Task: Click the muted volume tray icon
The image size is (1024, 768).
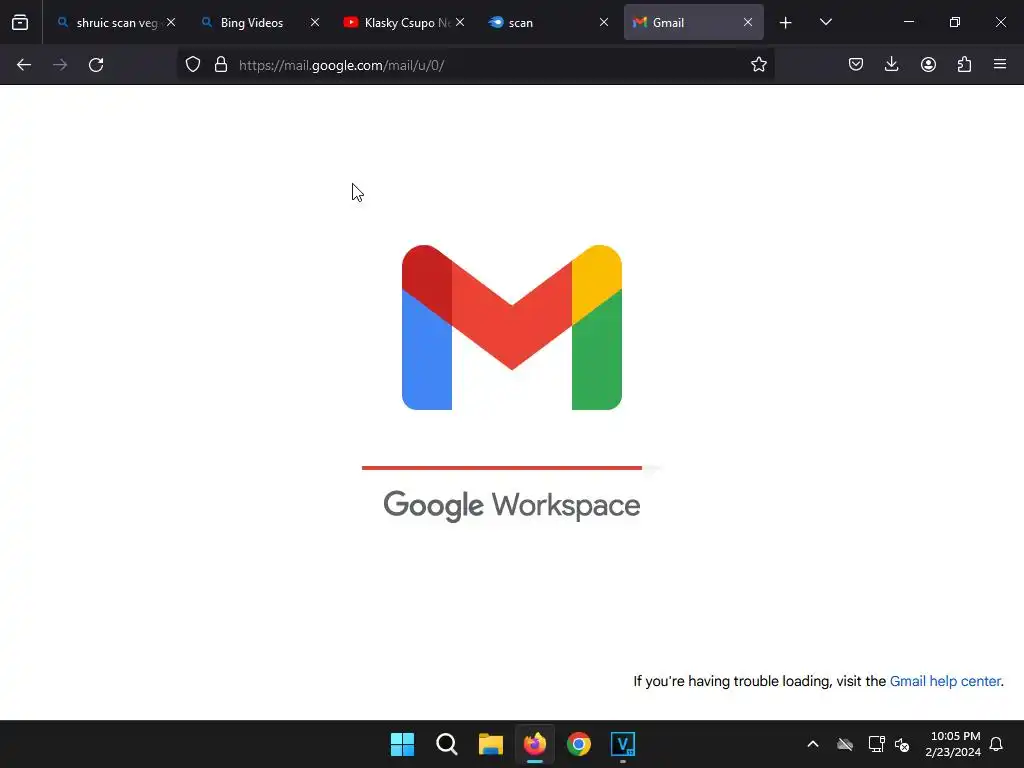Action: pos(902,744)
